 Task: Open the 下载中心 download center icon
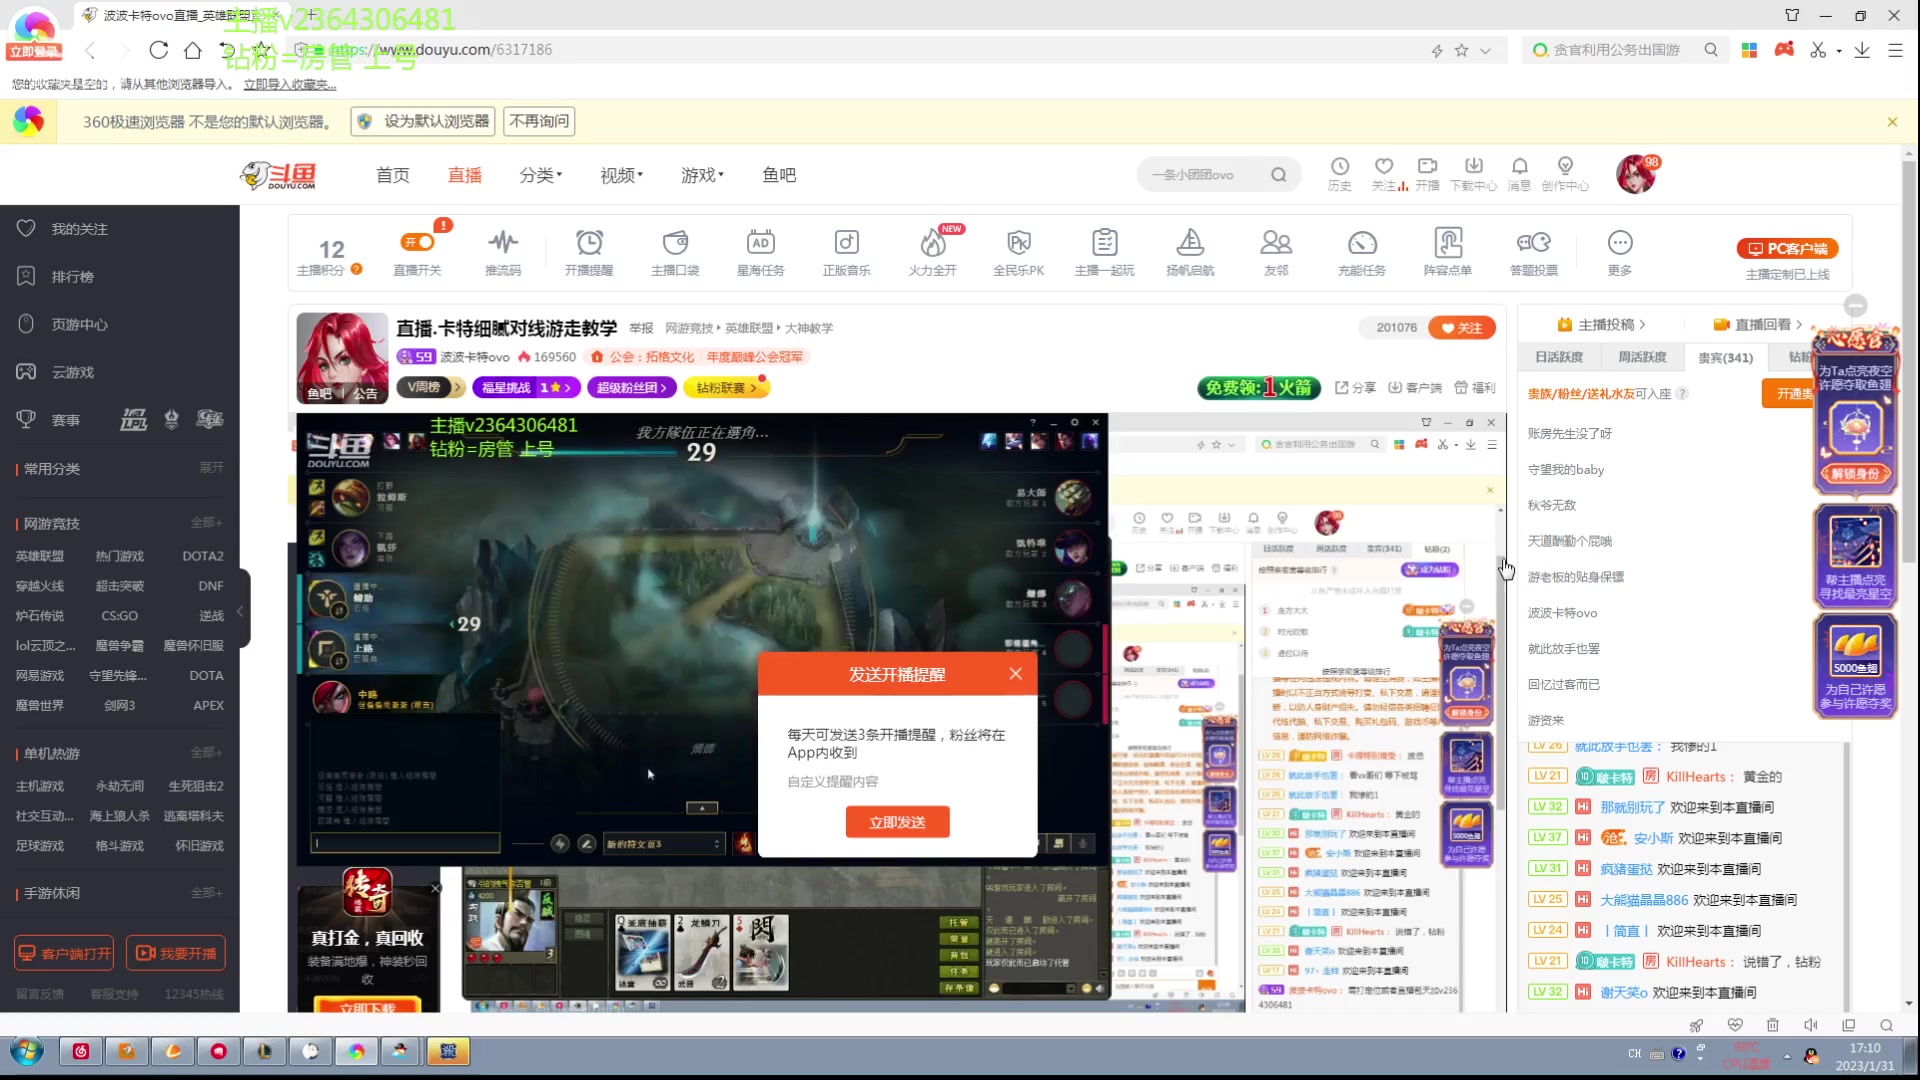[x=1474, y=174]
